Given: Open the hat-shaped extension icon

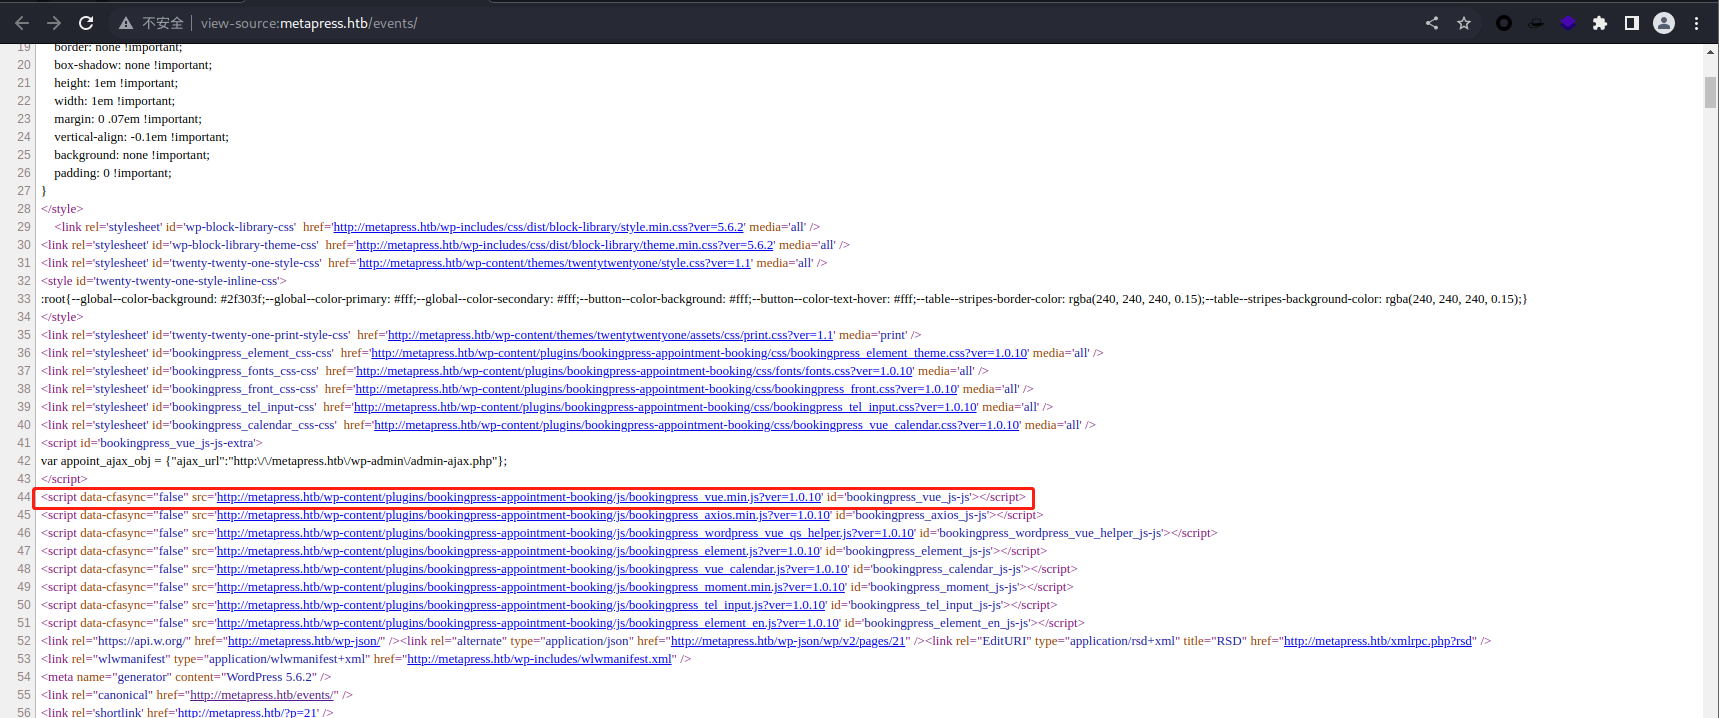Looking at the screenshot, I should point(1536,23).
